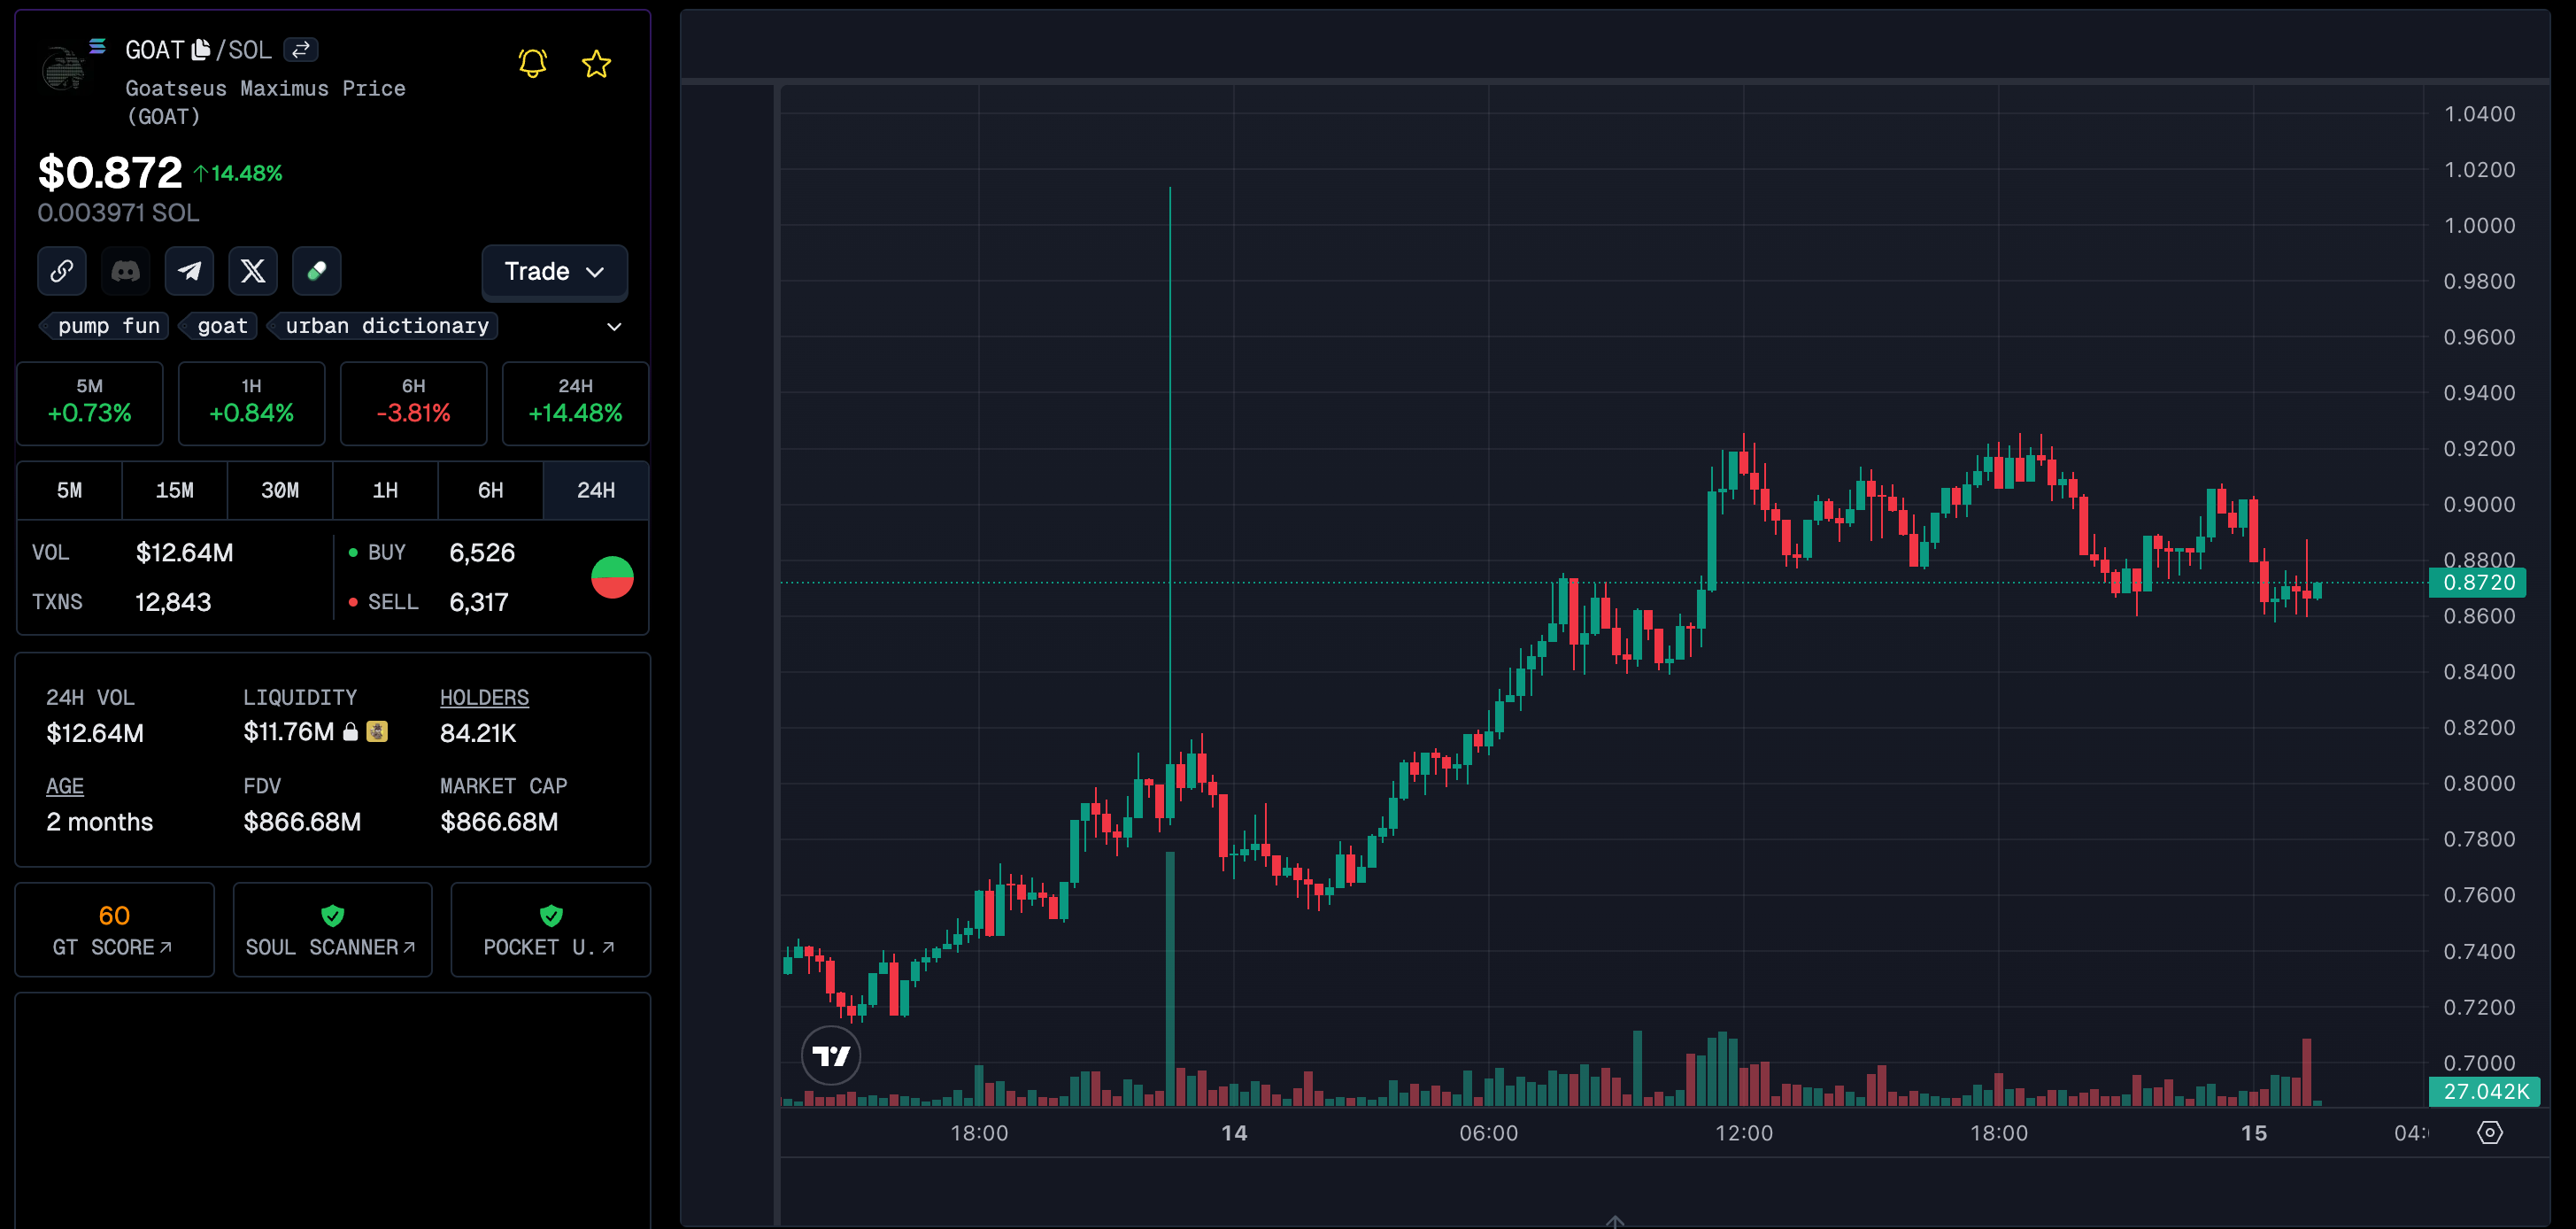Switch to the 6H stats tab
2576x1229 pixels.
coord(490,490)
